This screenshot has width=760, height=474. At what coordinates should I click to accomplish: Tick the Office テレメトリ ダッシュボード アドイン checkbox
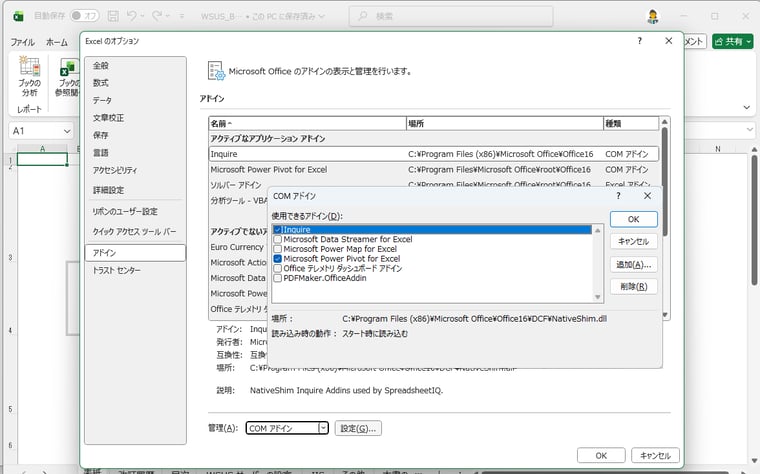click(278, 269)
